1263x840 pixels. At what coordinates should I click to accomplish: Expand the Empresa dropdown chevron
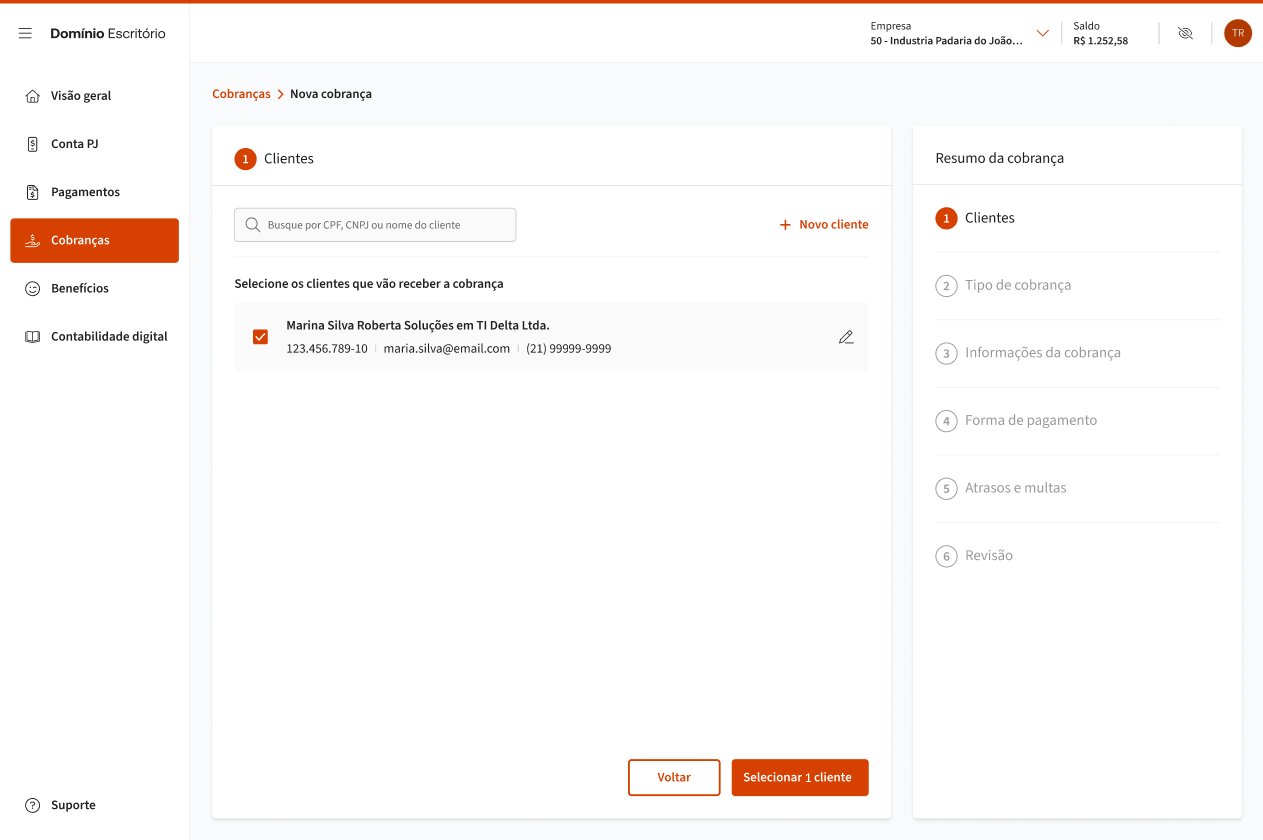pos(1042,33)
